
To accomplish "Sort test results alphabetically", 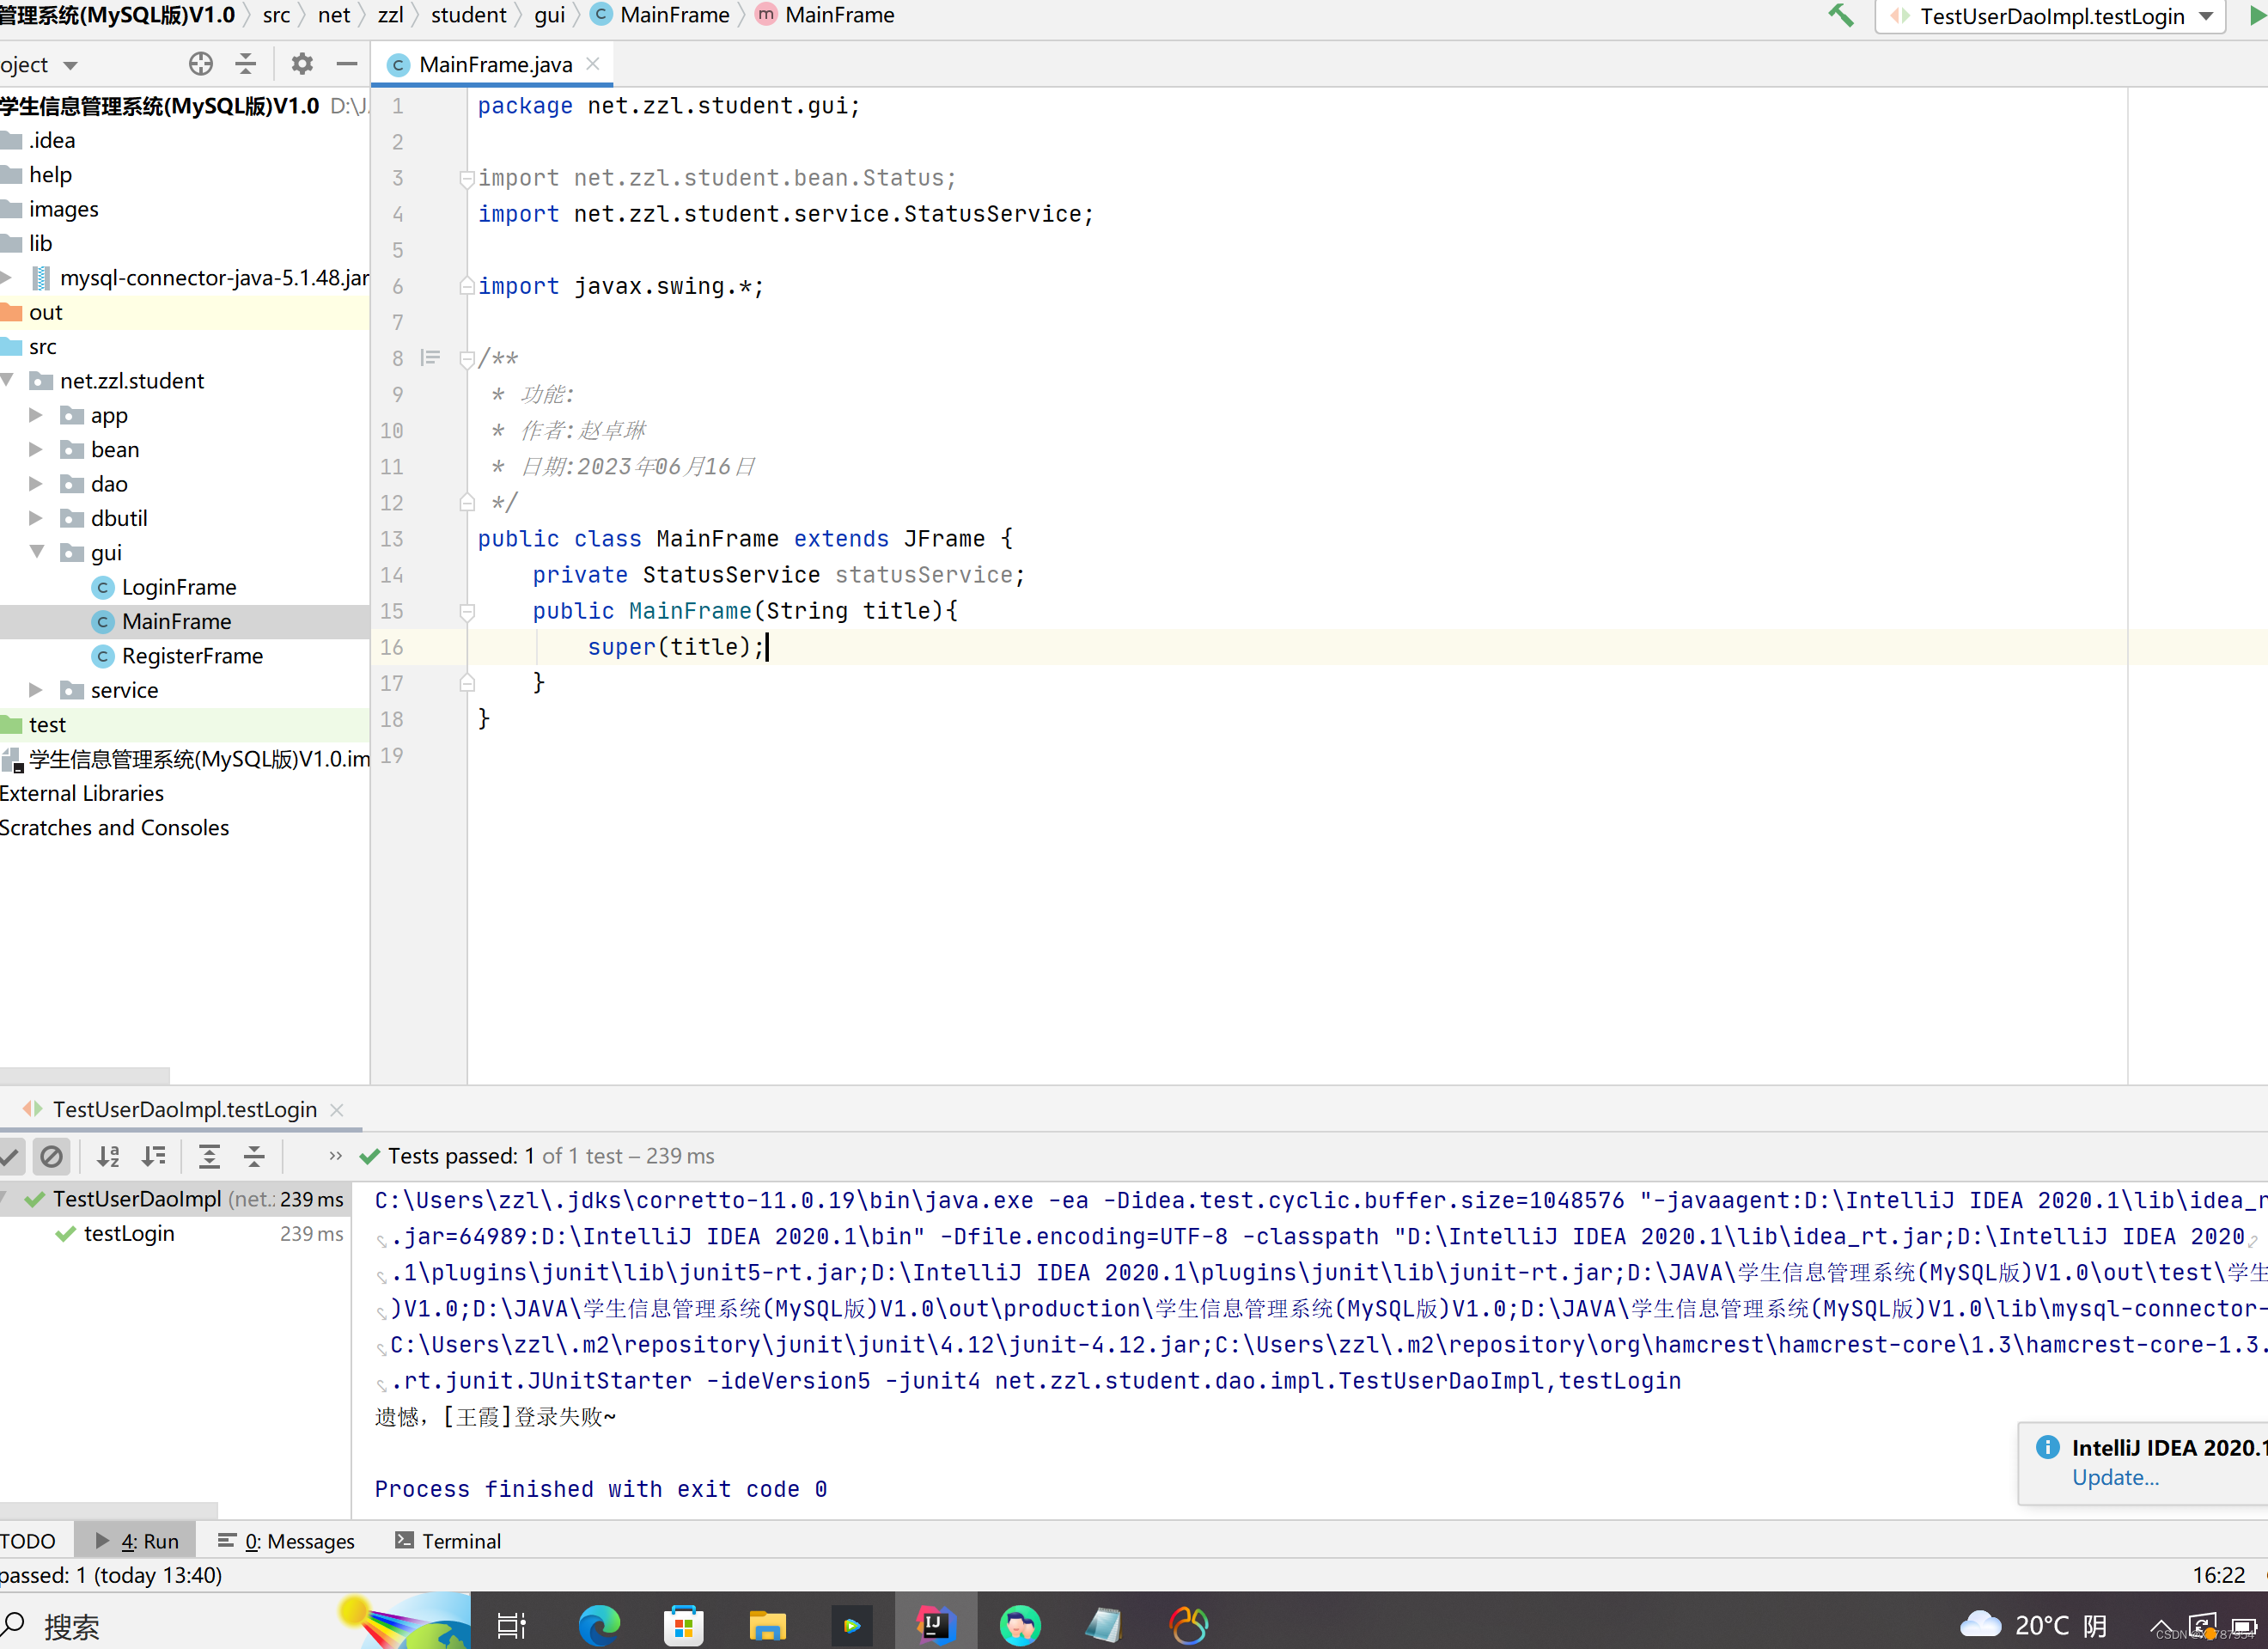I will point(108,1156).
